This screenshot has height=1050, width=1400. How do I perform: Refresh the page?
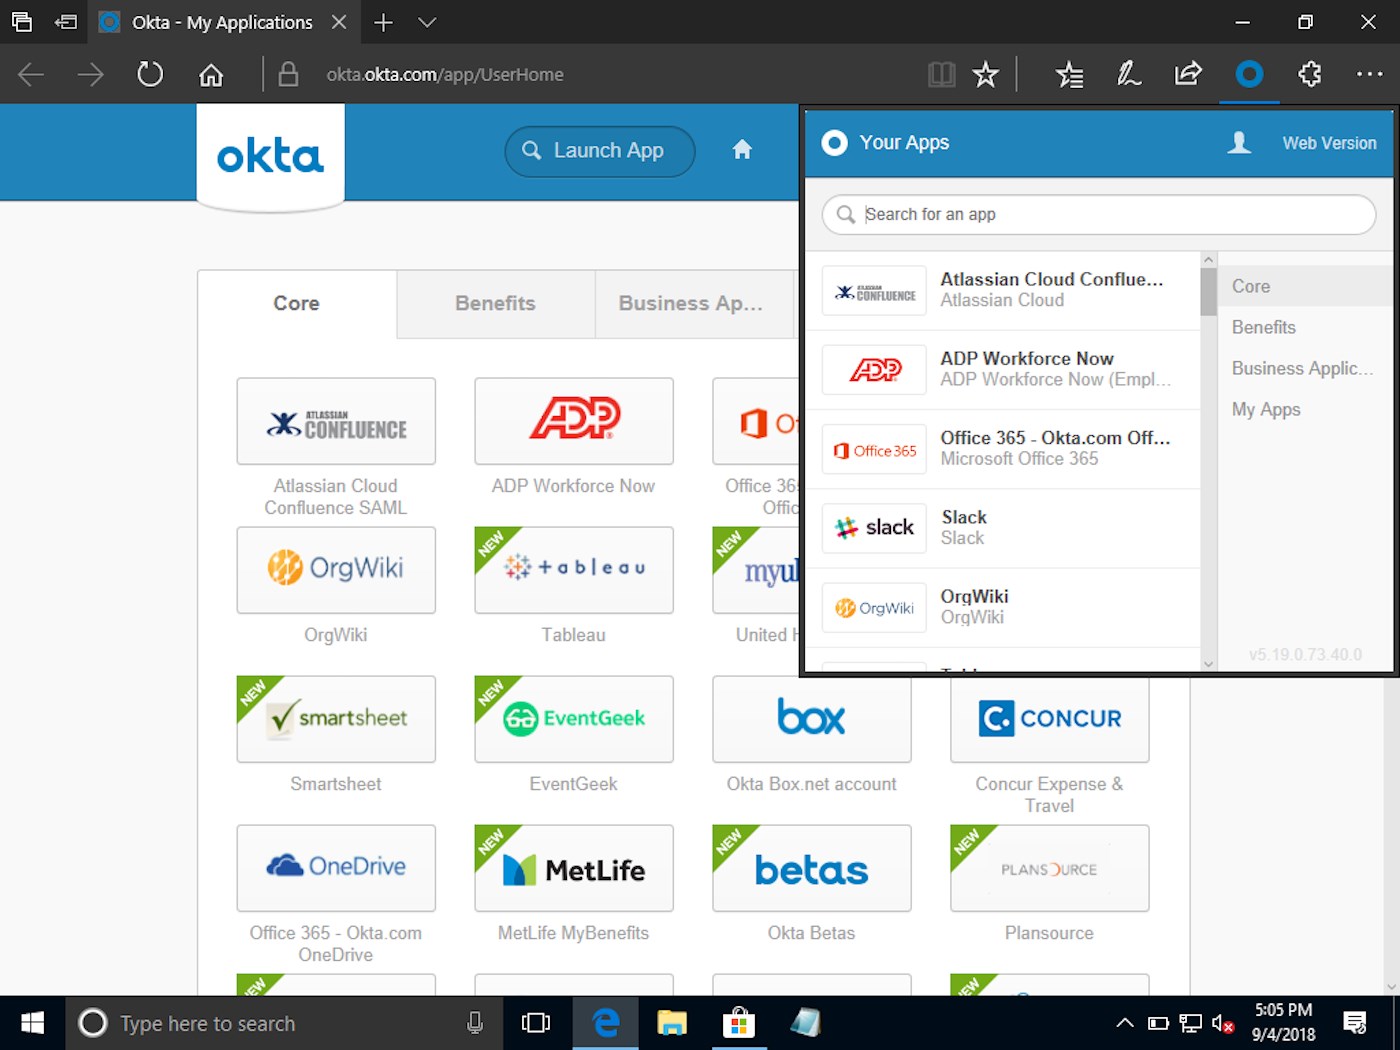point(150,74)
